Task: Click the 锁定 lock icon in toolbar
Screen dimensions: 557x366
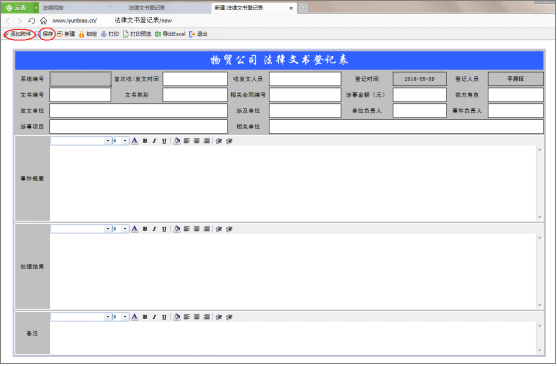Action: (x=81, y=34)
